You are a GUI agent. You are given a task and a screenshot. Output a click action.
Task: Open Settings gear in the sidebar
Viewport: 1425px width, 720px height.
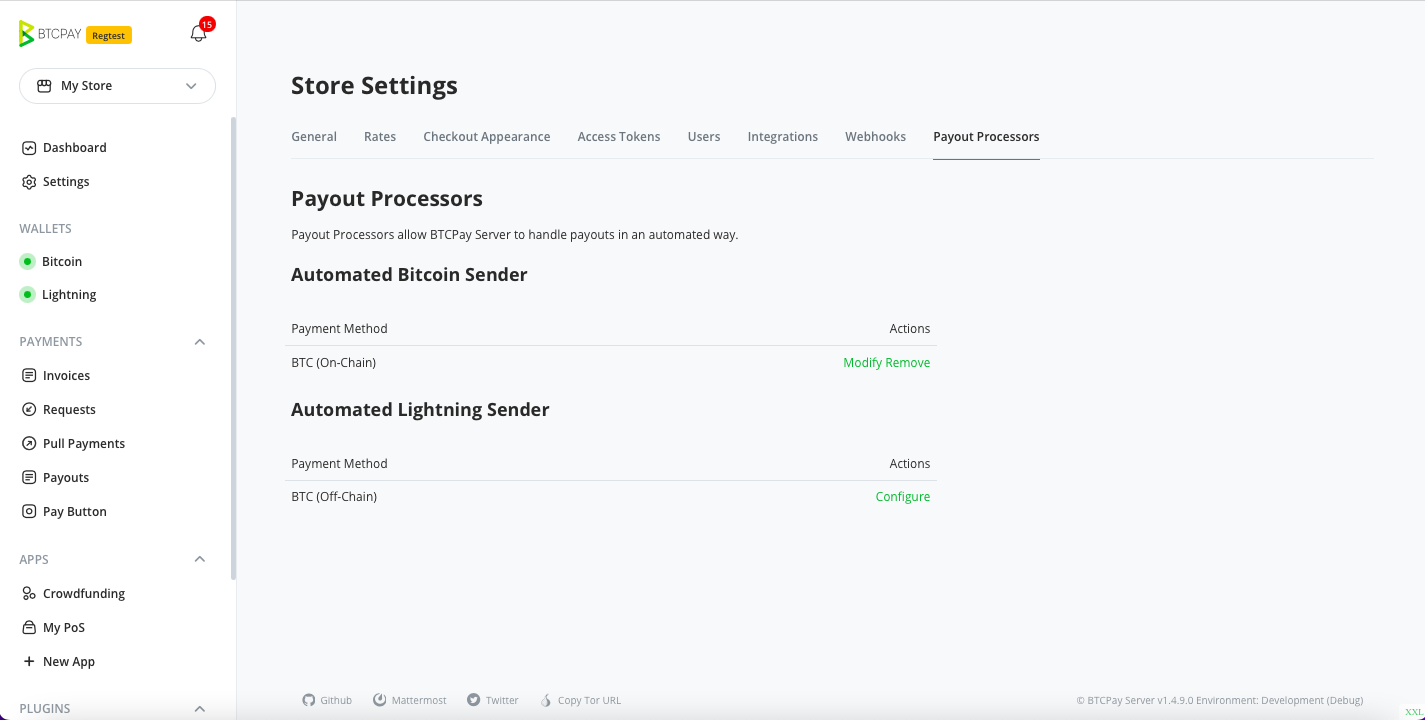29,182
